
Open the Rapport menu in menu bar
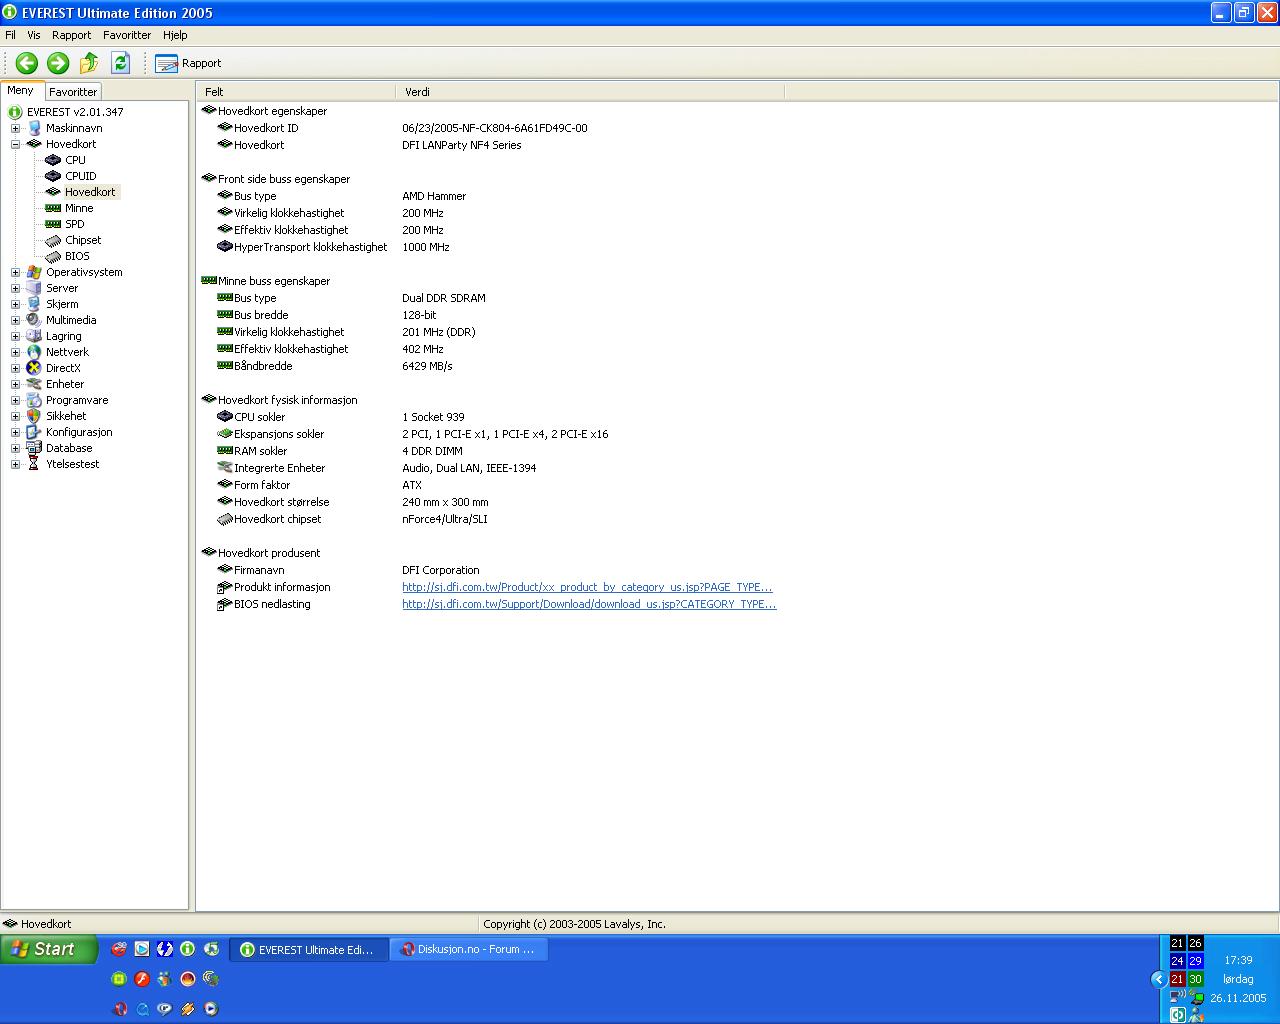pyautogui.click(x=72, y=35)
